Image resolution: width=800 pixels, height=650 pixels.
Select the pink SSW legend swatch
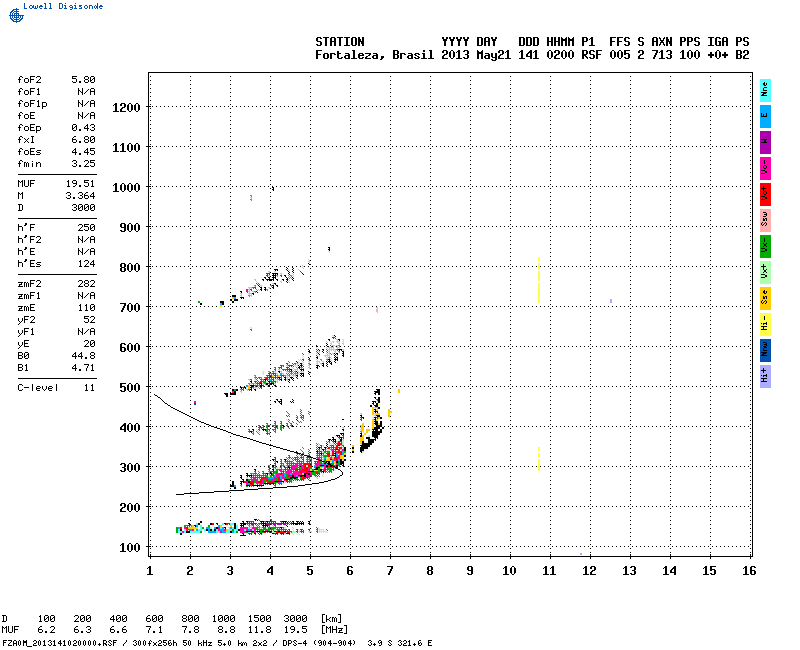[765, 219]
